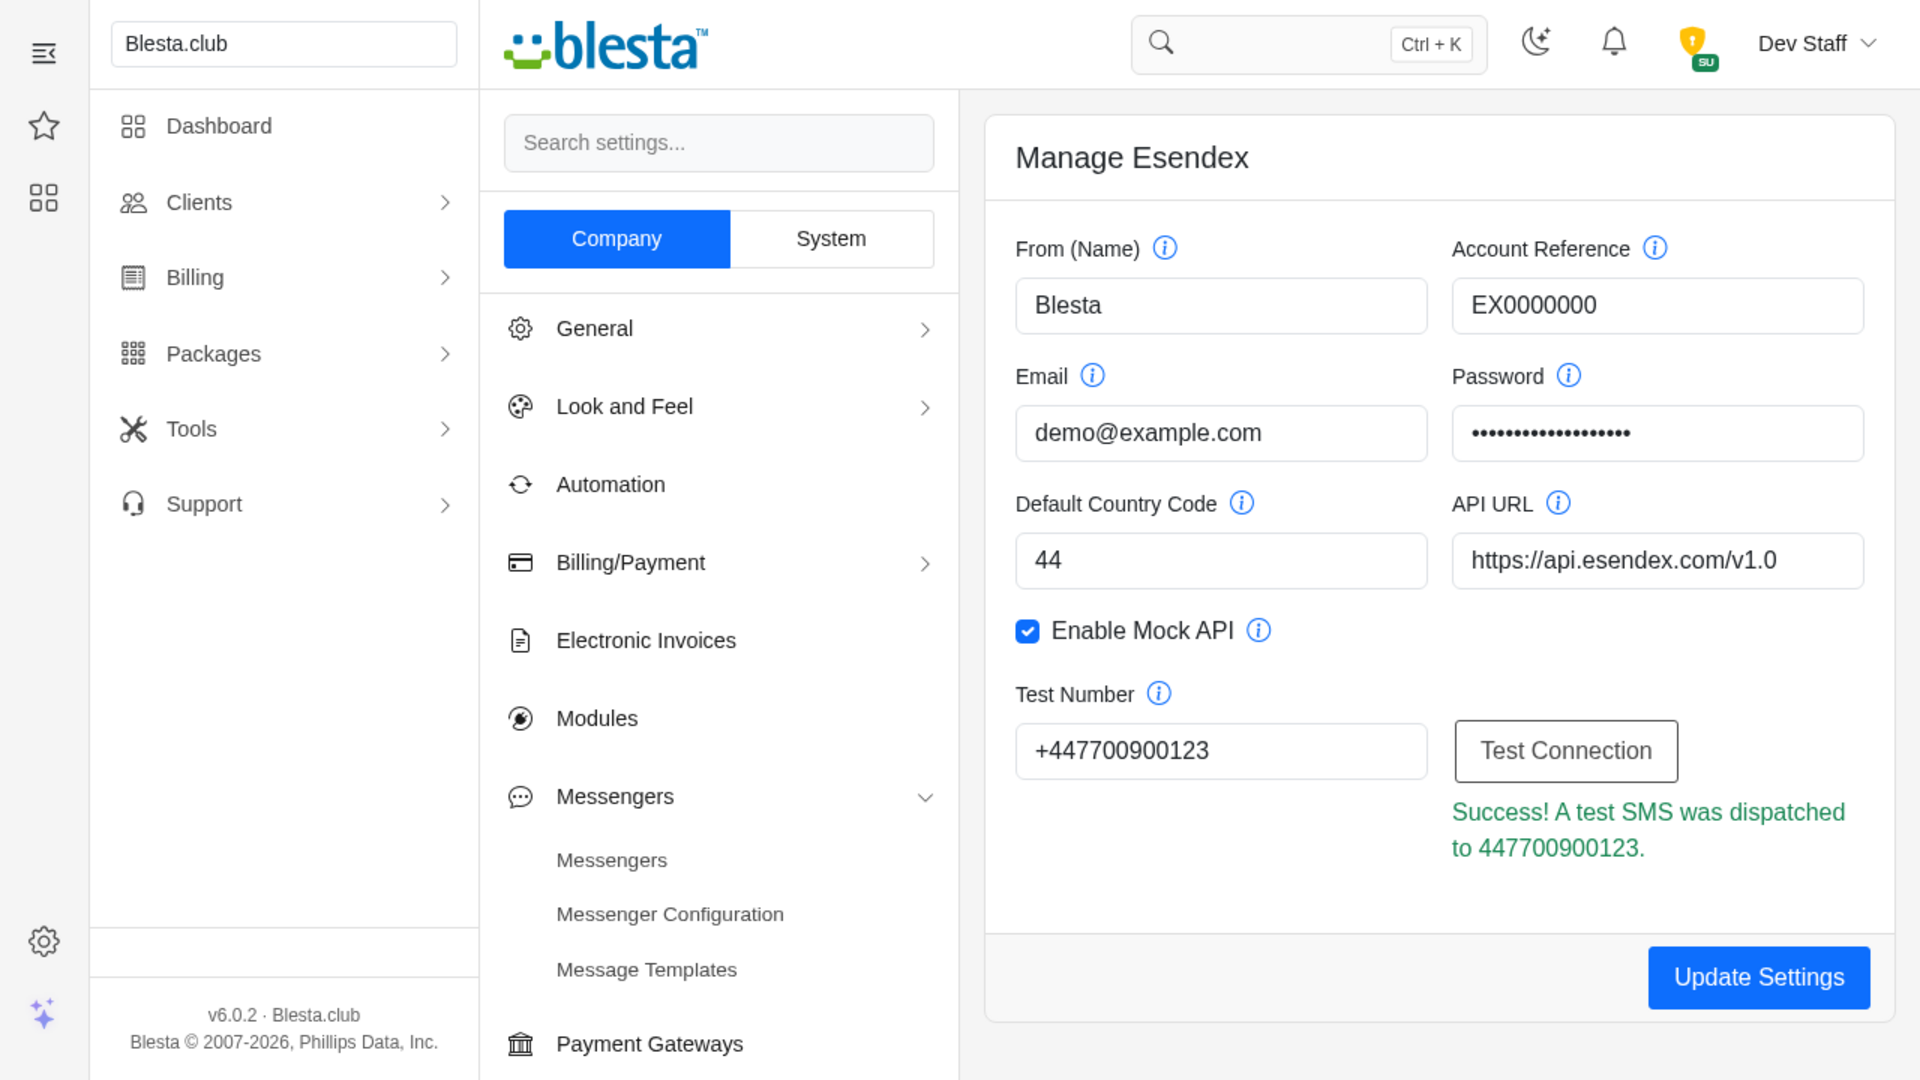The width and height of the screenshot is (1920, 1080).
Task: Open the Messengers sub-item link
Action: (611, 861)
